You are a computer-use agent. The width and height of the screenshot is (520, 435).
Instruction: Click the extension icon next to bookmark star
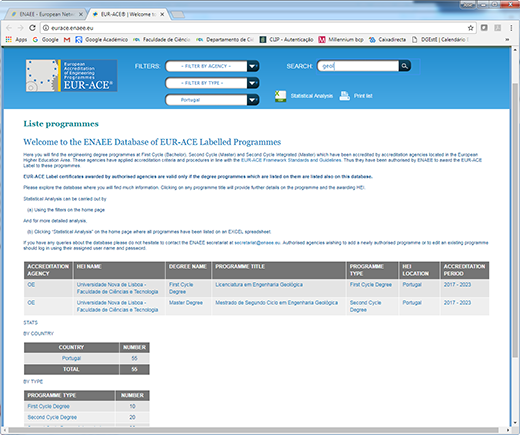tap(484, 28)
